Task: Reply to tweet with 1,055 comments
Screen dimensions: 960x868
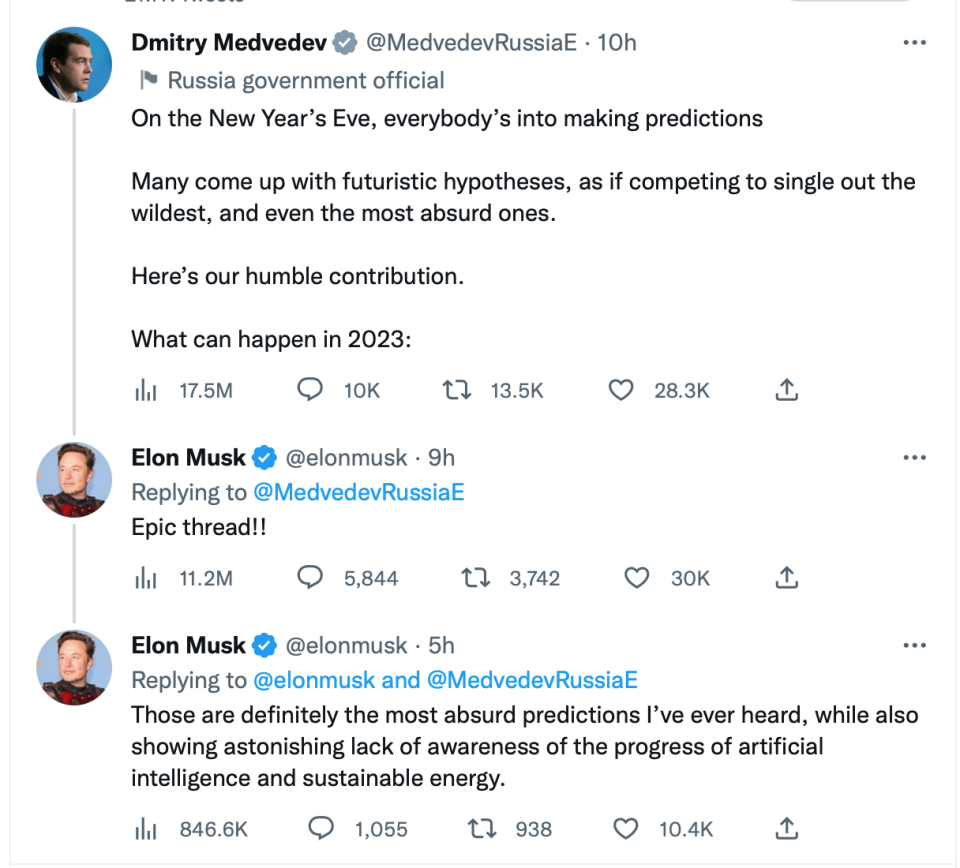Action: 320,828
